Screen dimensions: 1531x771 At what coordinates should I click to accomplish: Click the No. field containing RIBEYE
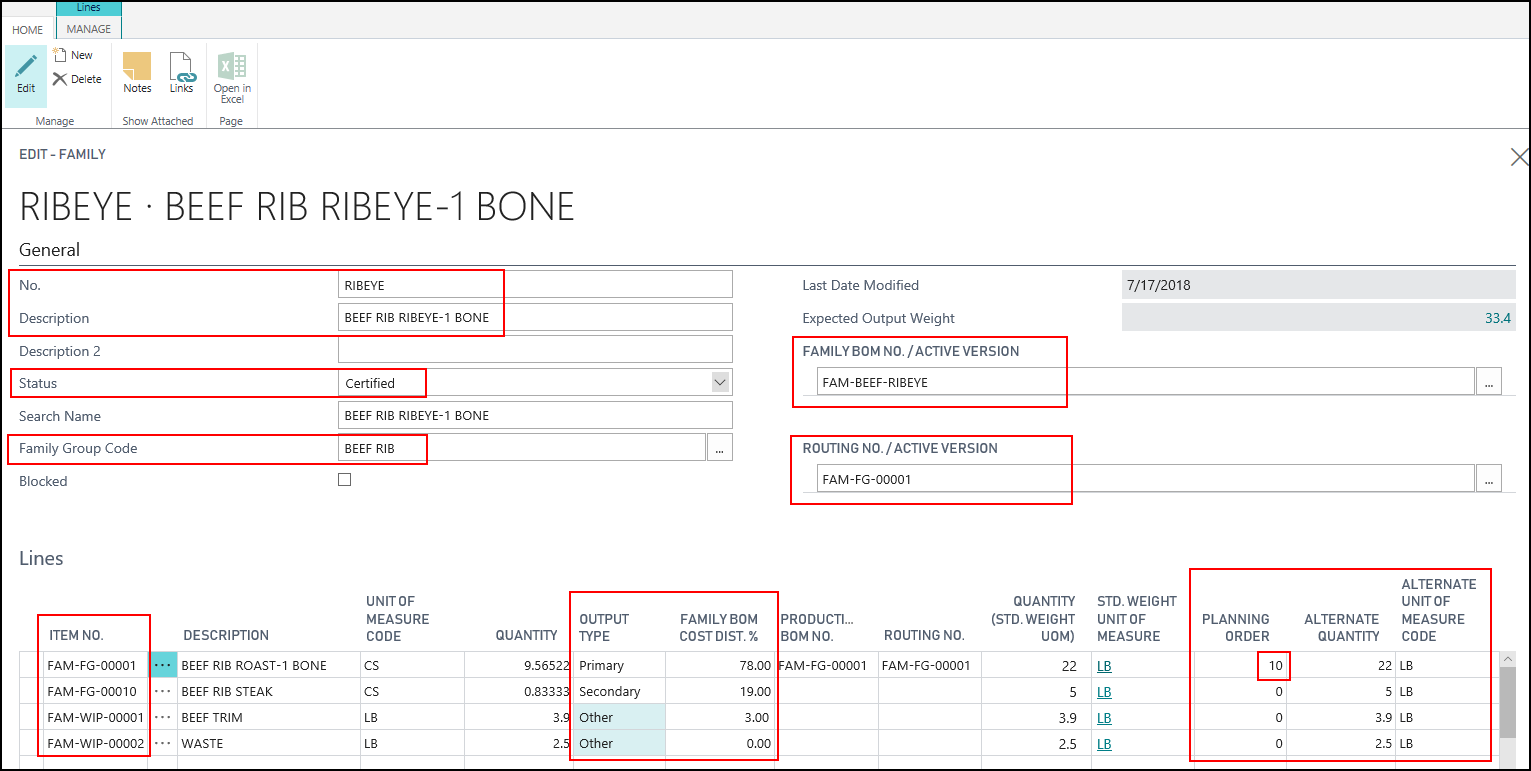tap(535, 285)
